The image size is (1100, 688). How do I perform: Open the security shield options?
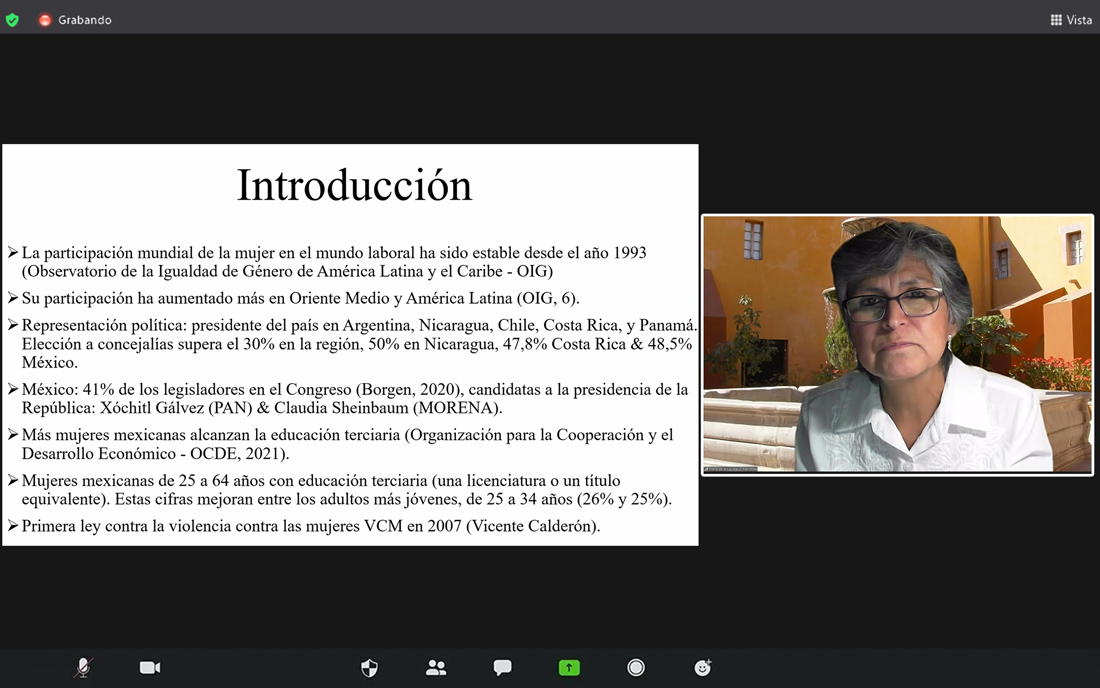click(369, 668)
